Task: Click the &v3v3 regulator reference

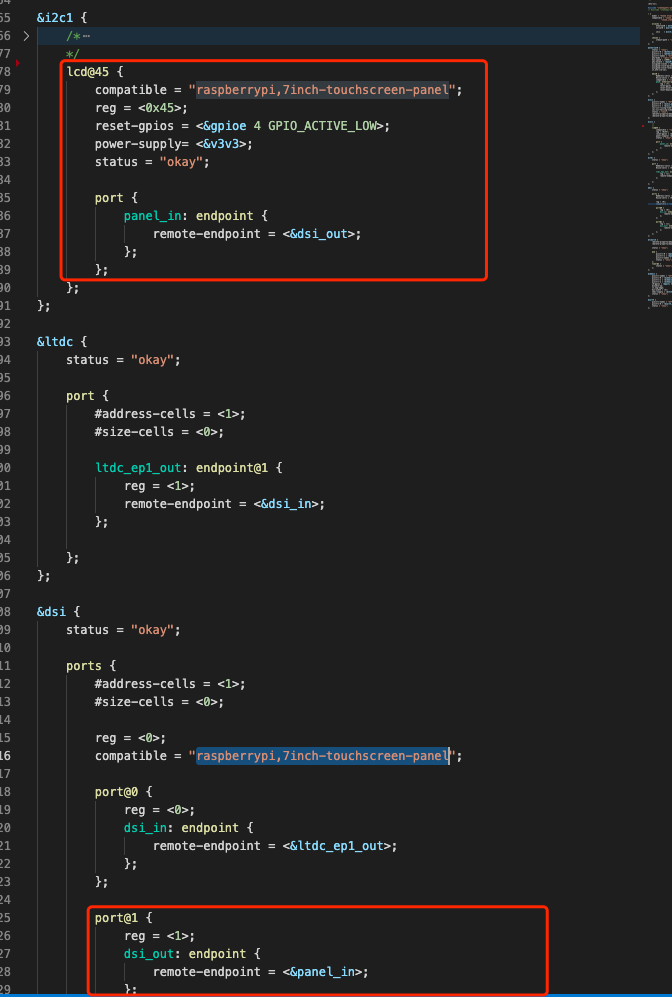Action: [x=221, y=144]
